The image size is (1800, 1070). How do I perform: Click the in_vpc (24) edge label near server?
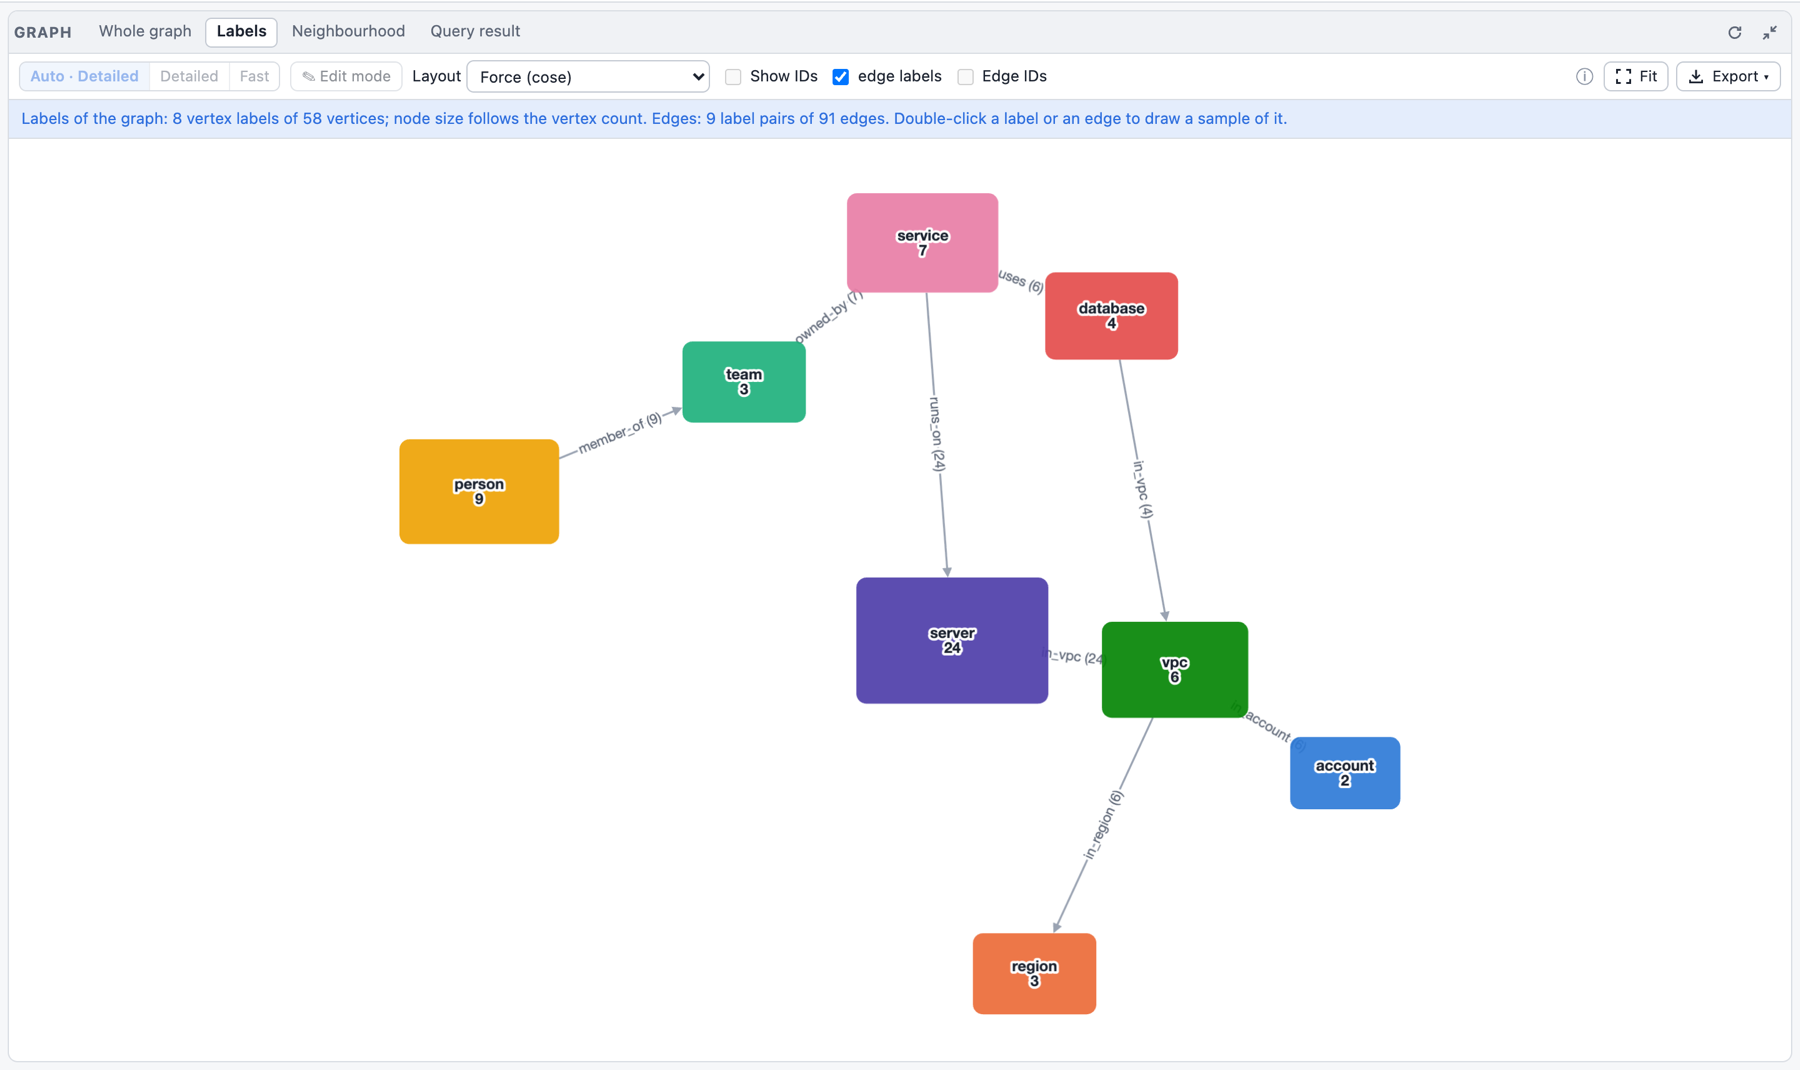coord(1076,656)
